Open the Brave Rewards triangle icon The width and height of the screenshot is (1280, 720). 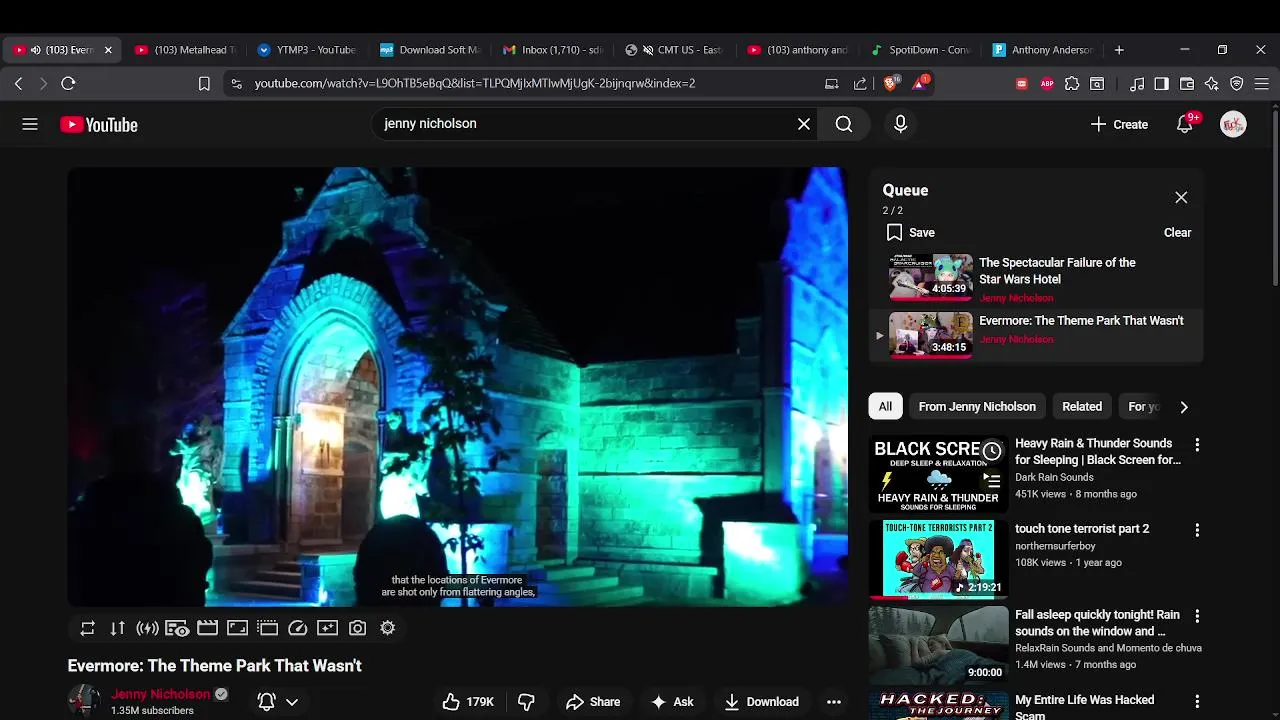coord(919,83)
